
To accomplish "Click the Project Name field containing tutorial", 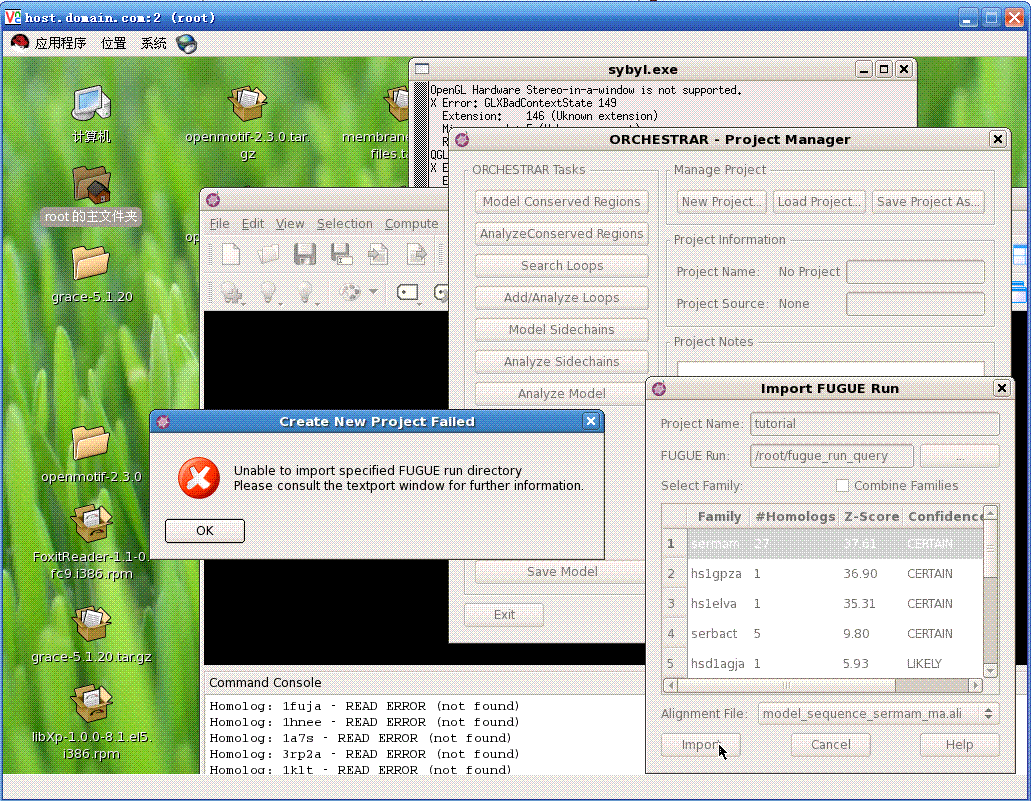I will click(x=875, y=424).
